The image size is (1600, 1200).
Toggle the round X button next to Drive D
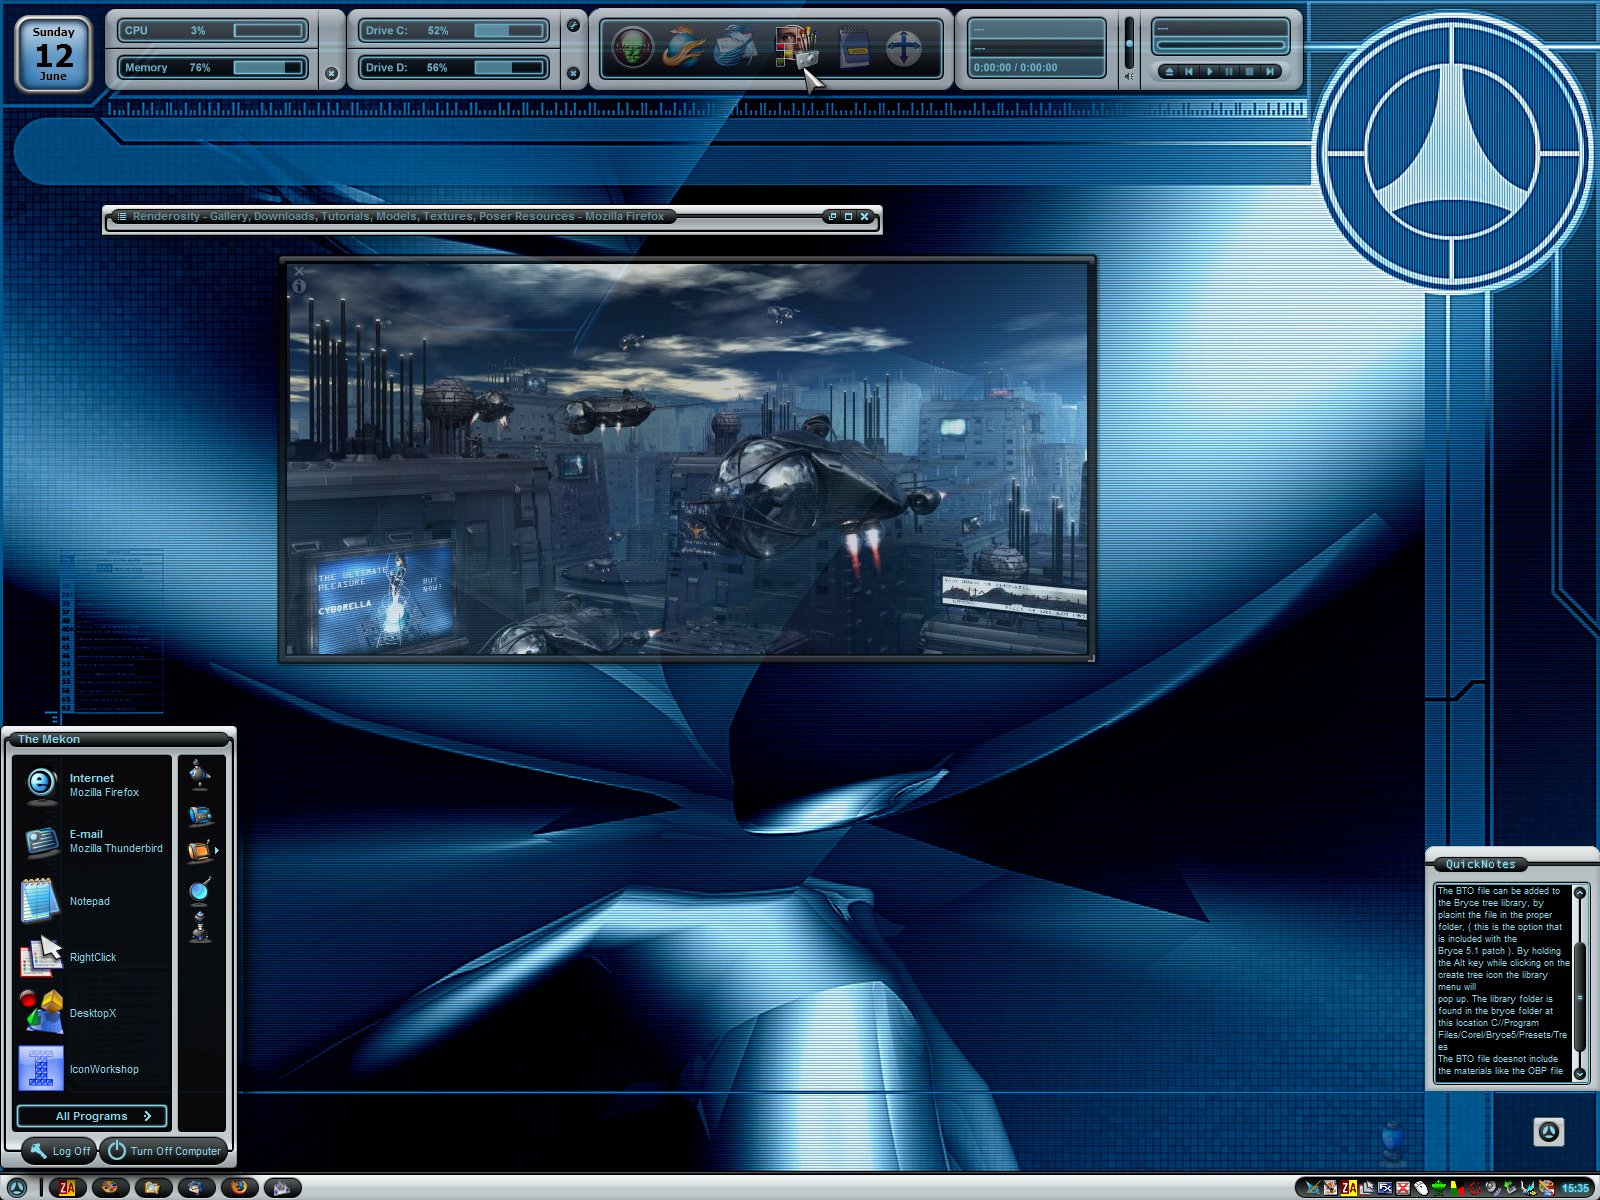tap(573, 73)
